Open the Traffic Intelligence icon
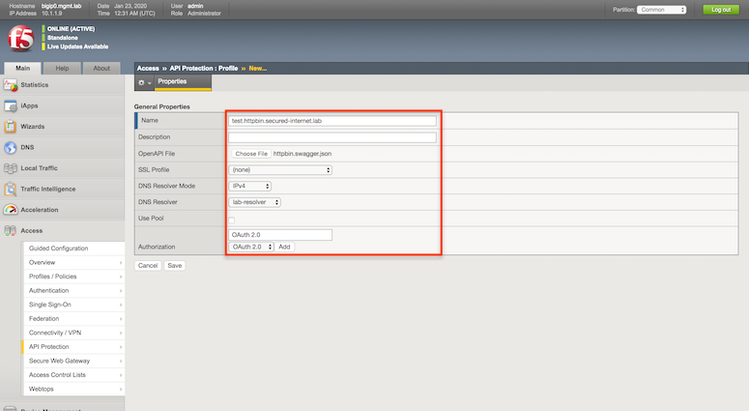Screen dimensions: 749x411 tap(11, 189)
